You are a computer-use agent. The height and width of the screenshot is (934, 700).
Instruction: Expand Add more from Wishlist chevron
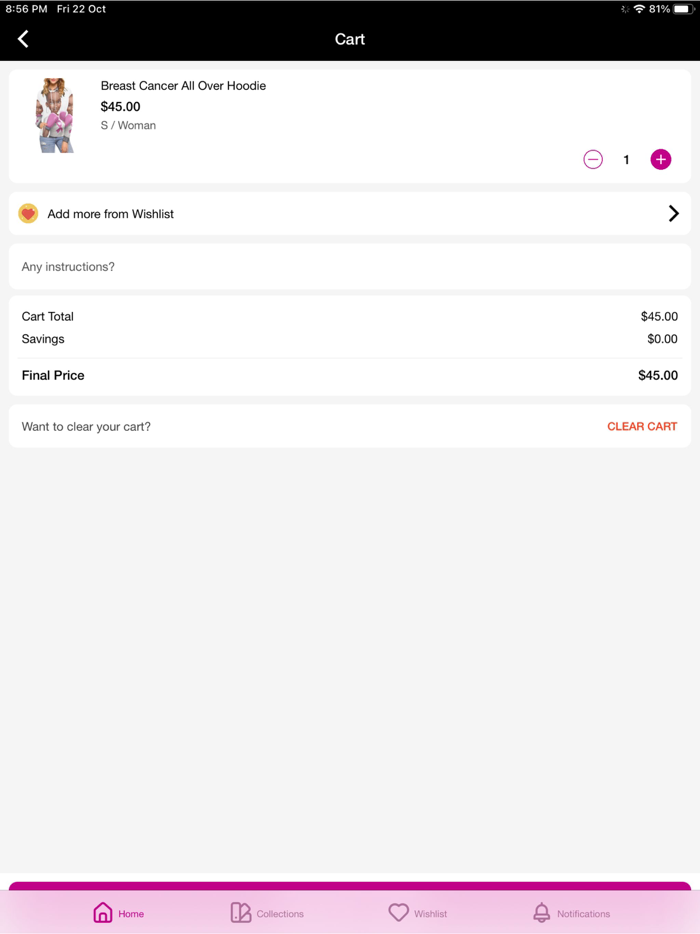673,214
